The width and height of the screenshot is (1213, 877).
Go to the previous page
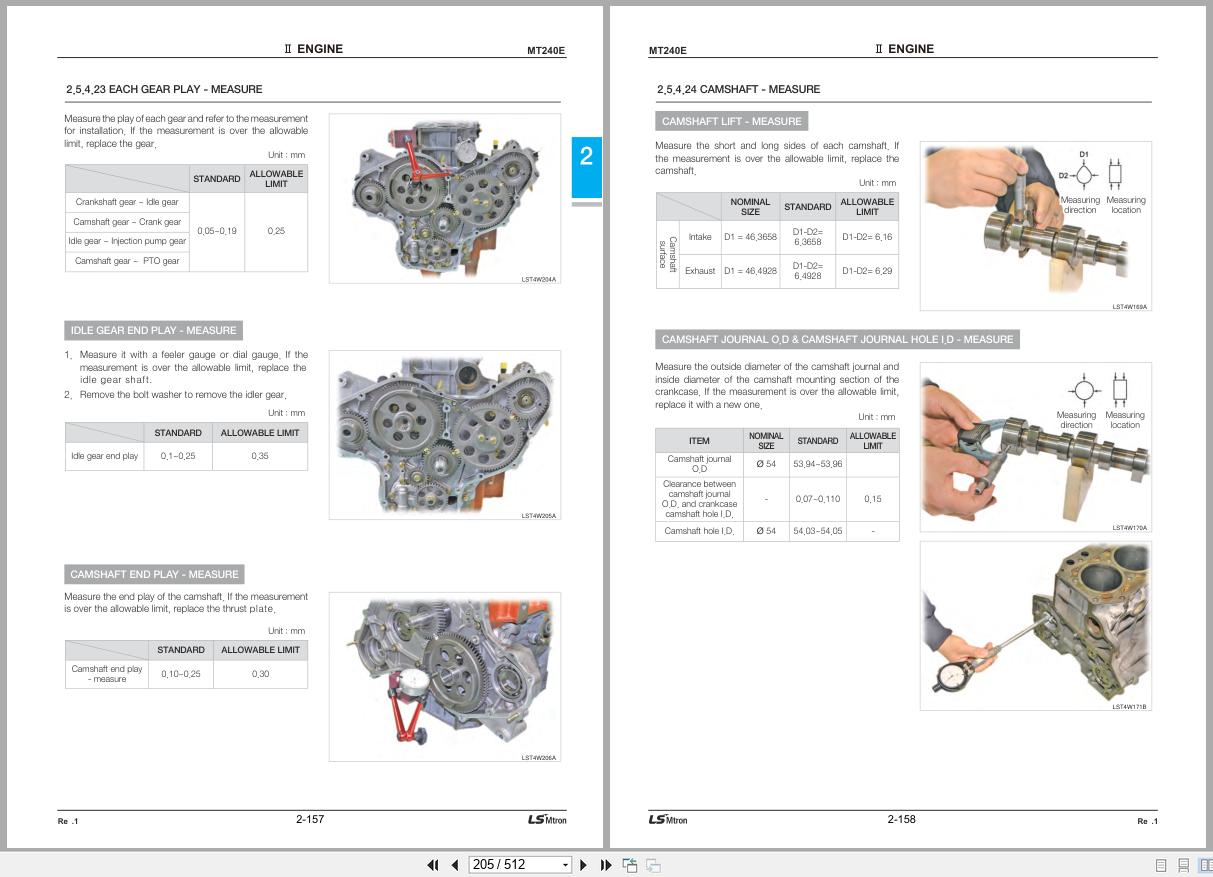click(x=455, y=865)
